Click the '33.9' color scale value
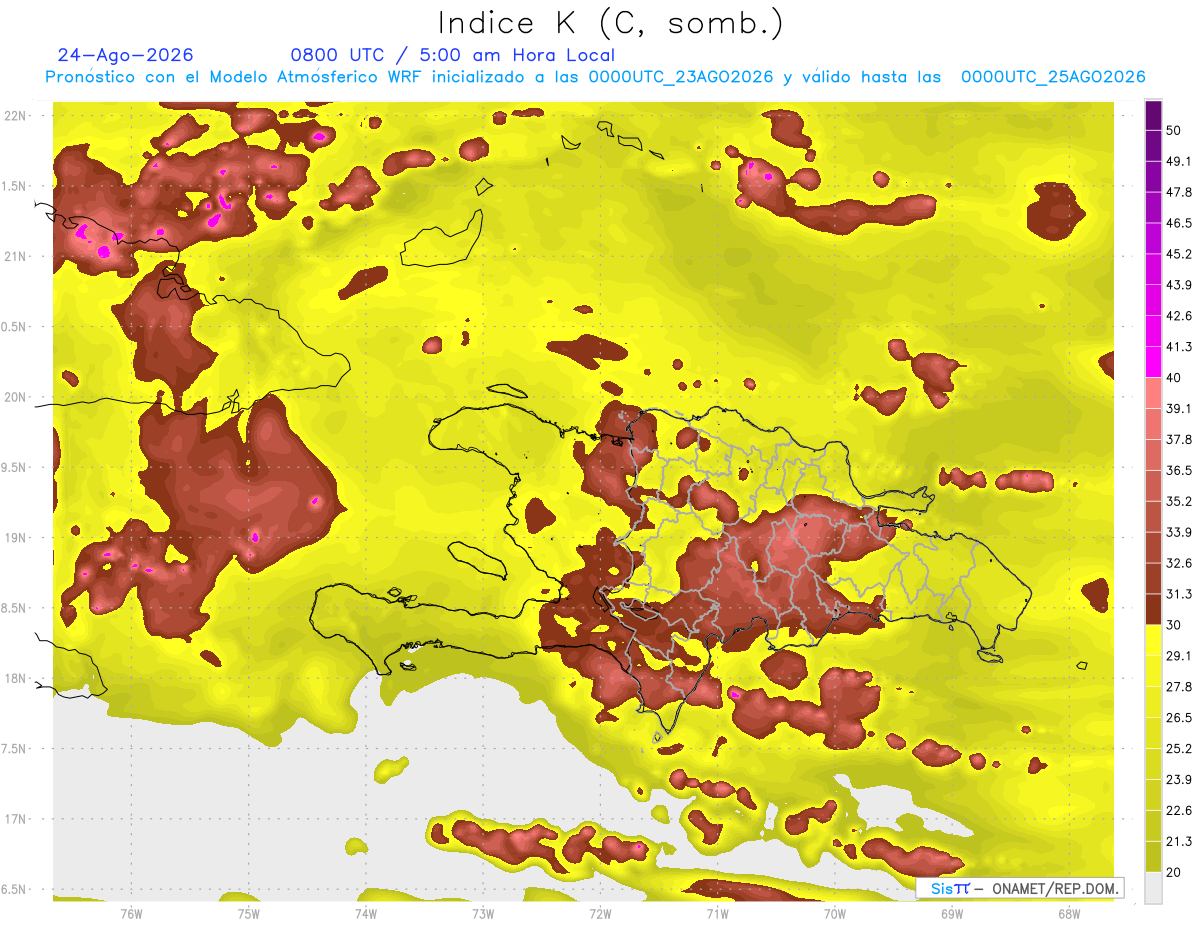The width and height of the screenshot is (1200, 927). (1179, 532)
